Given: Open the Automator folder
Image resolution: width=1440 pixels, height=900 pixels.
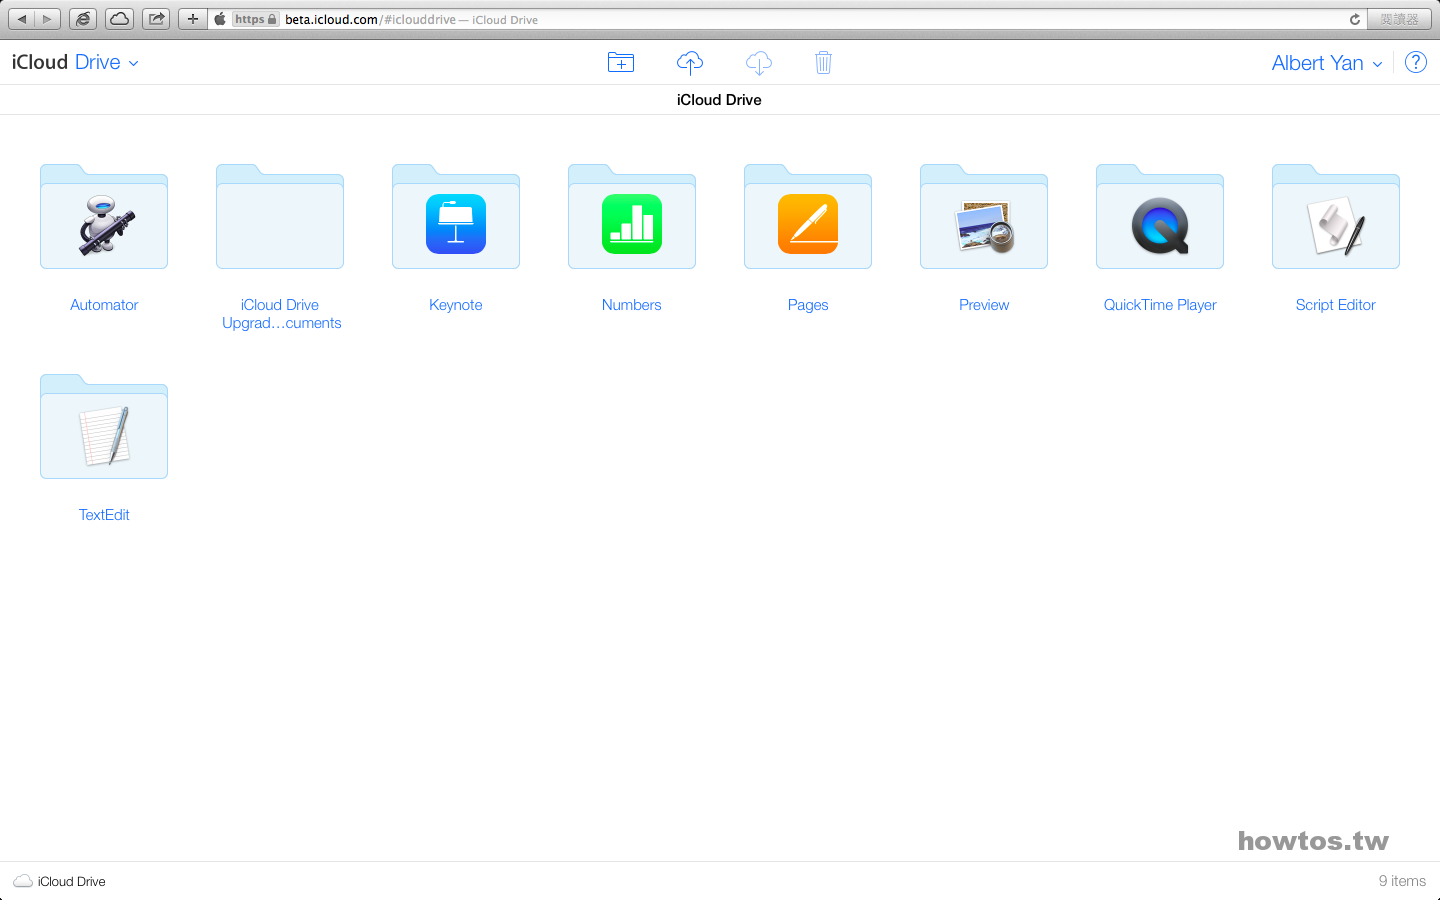Looking at the screenshot, I should click(x=104, y=217).
